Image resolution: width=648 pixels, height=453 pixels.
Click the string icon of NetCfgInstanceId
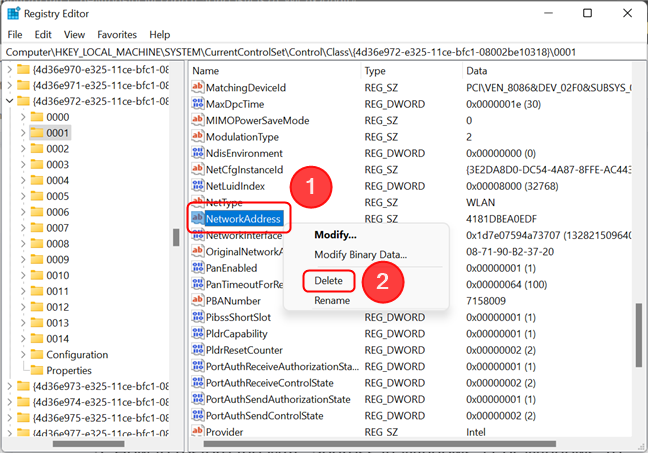[x=198, y=169]
